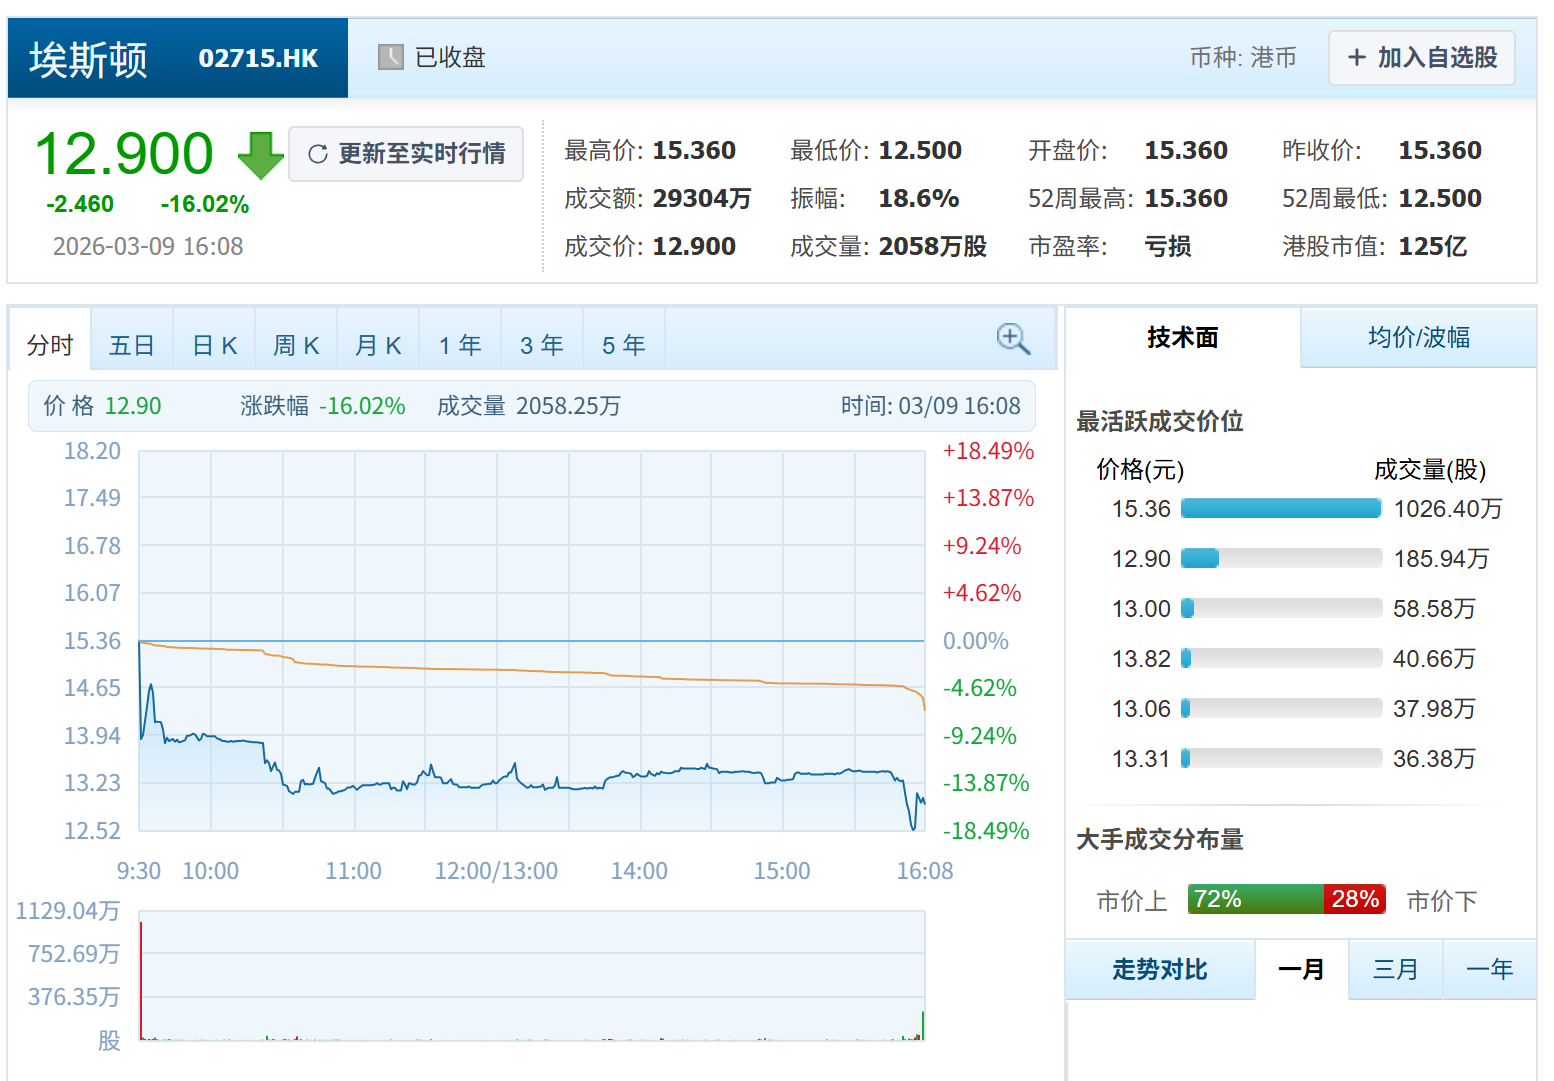This screenshot has height=1081, width=1554.
Task: Click the plus icon in 加入自选股
Action: [1356, 57]
